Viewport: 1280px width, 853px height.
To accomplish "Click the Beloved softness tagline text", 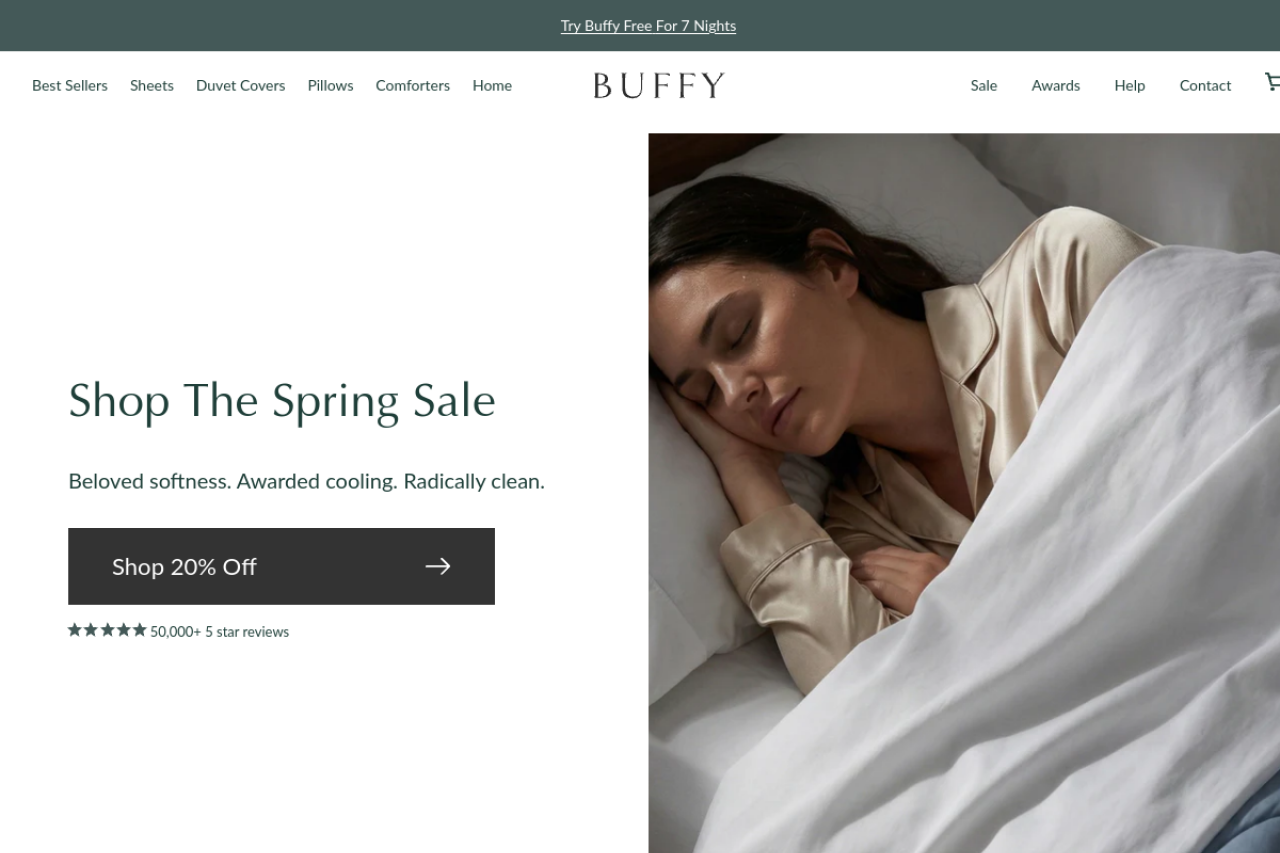I will [x=306, y=481].
